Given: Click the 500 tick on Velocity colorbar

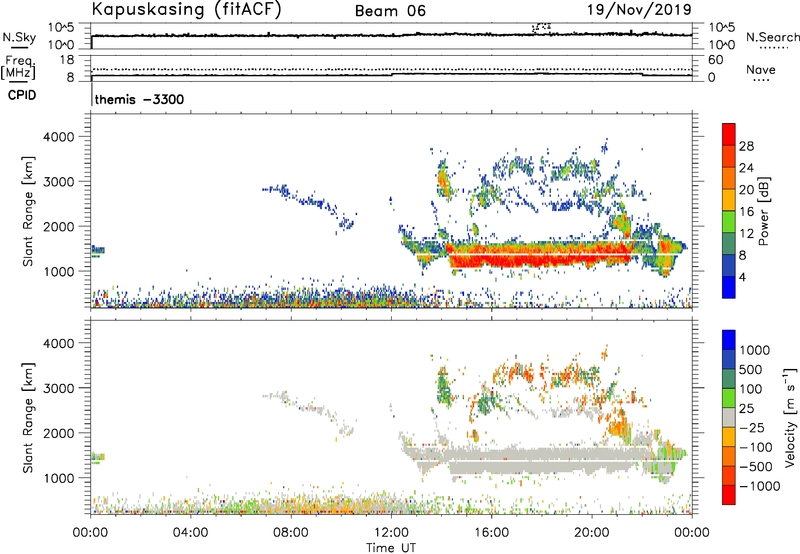Looking at the screenshot, I should [x=751, y=370].
